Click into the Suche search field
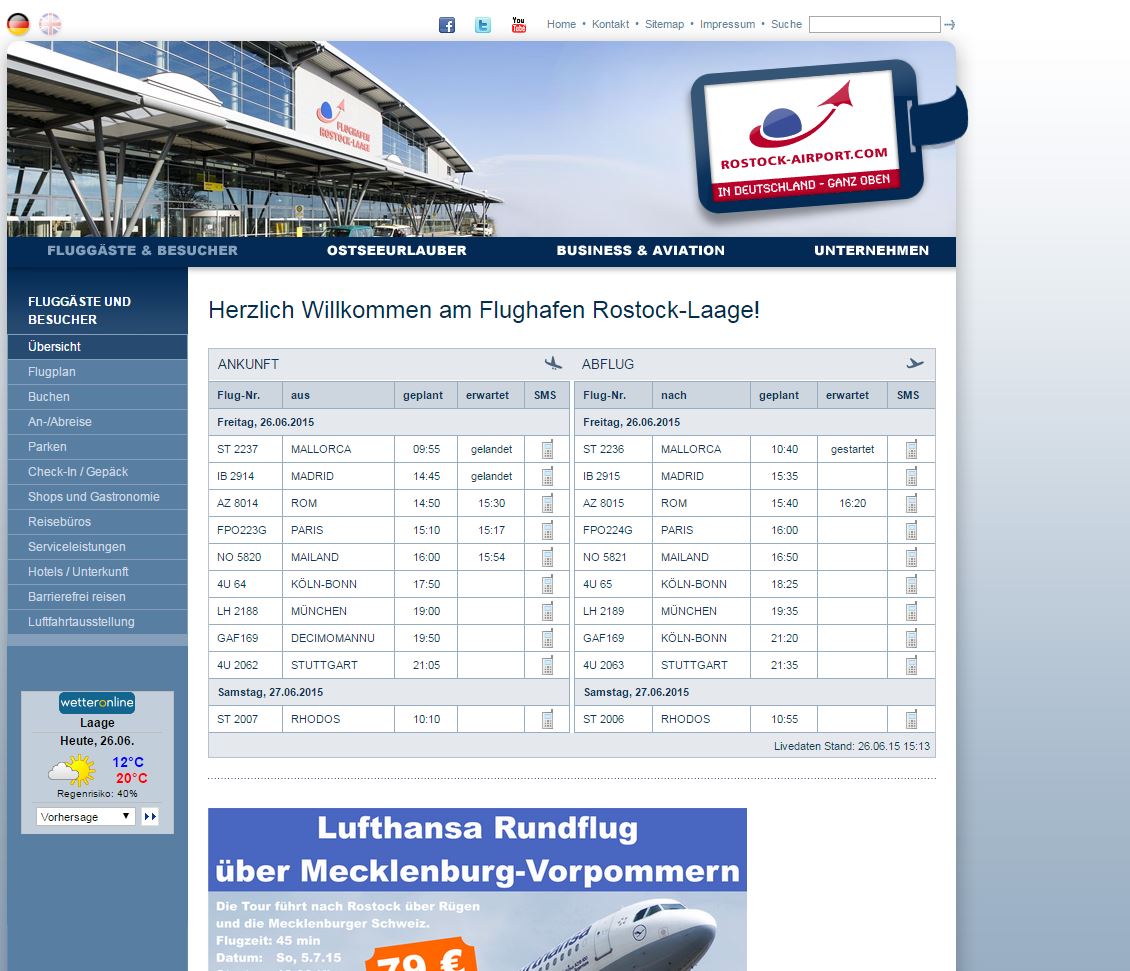This screenshot has width=1130, height=971. tap(874, 25)
